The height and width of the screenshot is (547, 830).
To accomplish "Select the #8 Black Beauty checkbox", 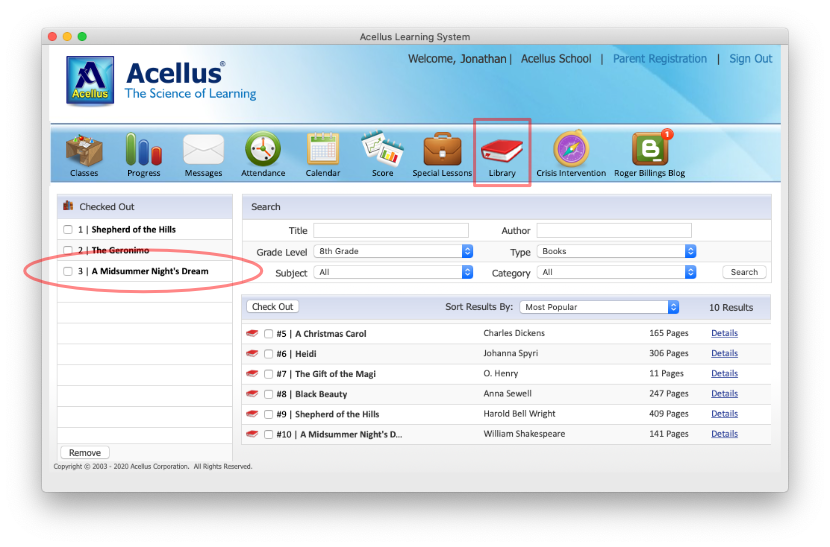I will 268,394.
